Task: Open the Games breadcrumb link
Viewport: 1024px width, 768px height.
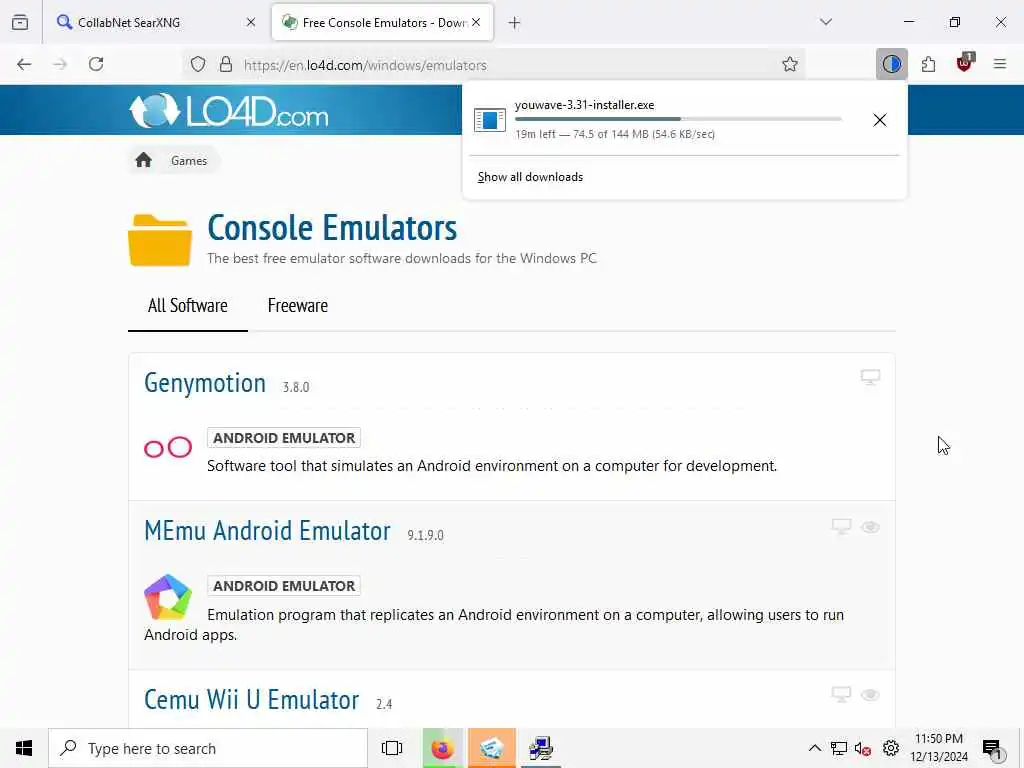Action: point(189,161)
